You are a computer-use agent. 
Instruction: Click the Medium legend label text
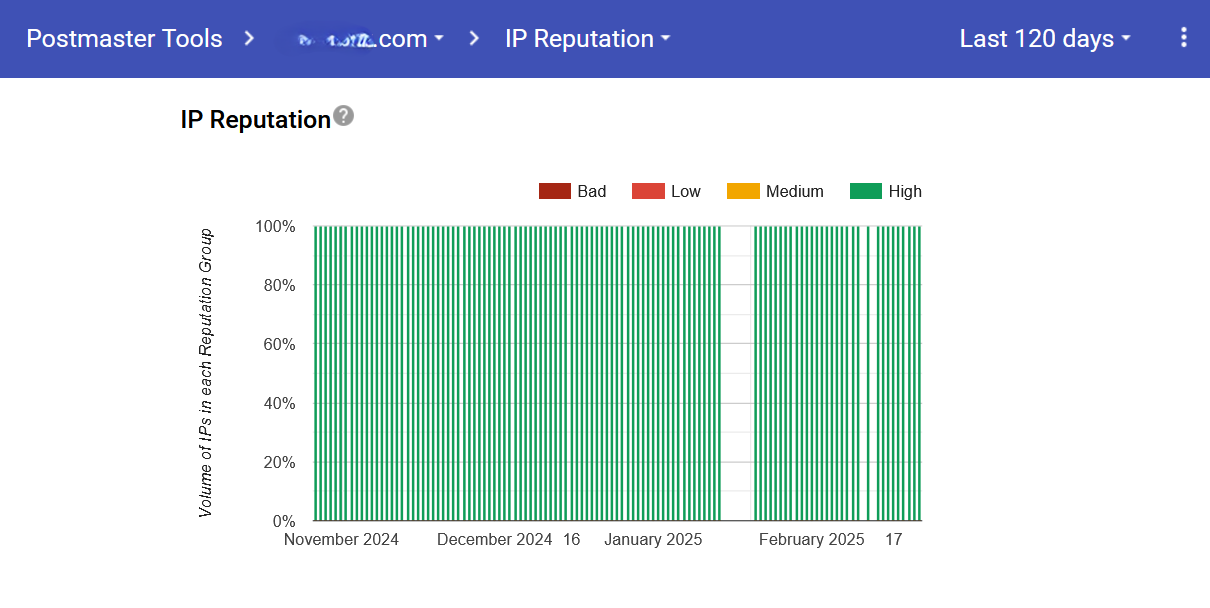pos(795,191)
